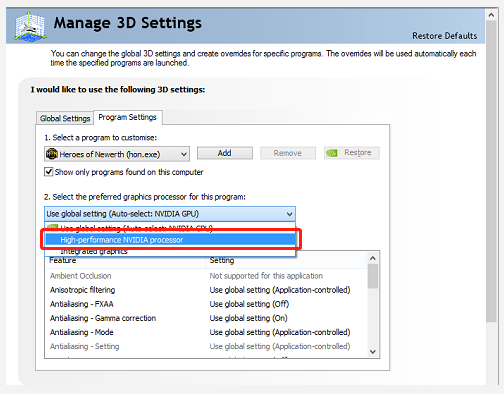Image resolution: width=504 pixels, height=394 pixels.
Task: Choose Integrated graphics option in list
Action: point(170,252)
